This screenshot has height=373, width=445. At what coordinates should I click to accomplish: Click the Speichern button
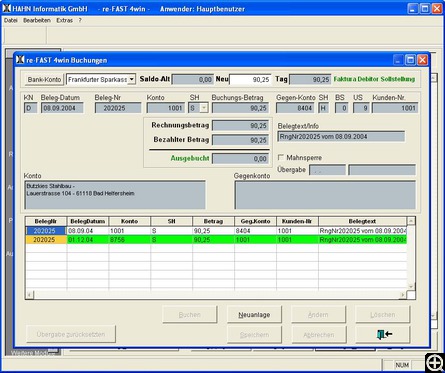(x=254, y=334)
